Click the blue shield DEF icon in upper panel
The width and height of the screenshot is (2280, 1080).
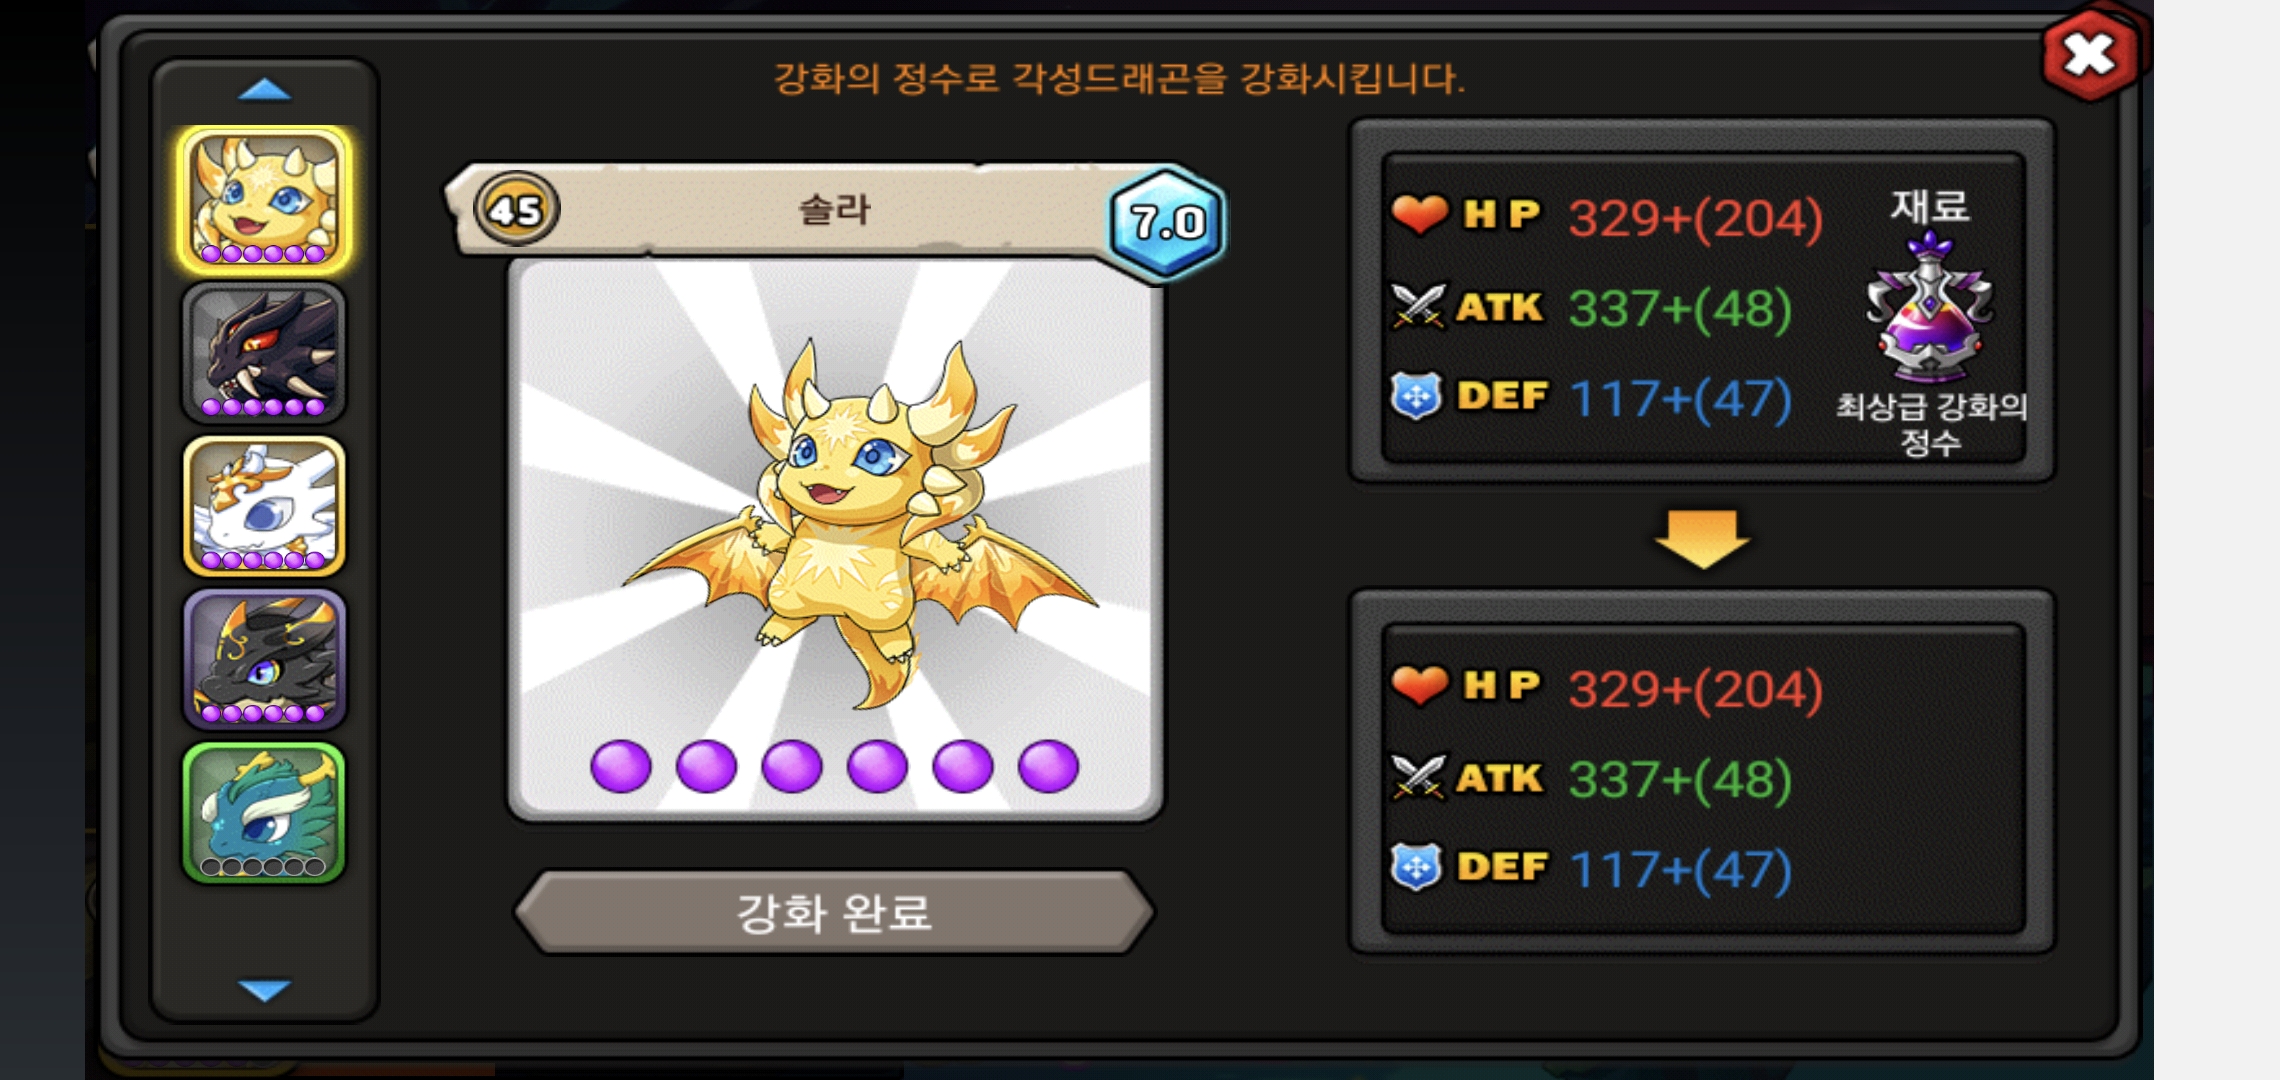1417,396
